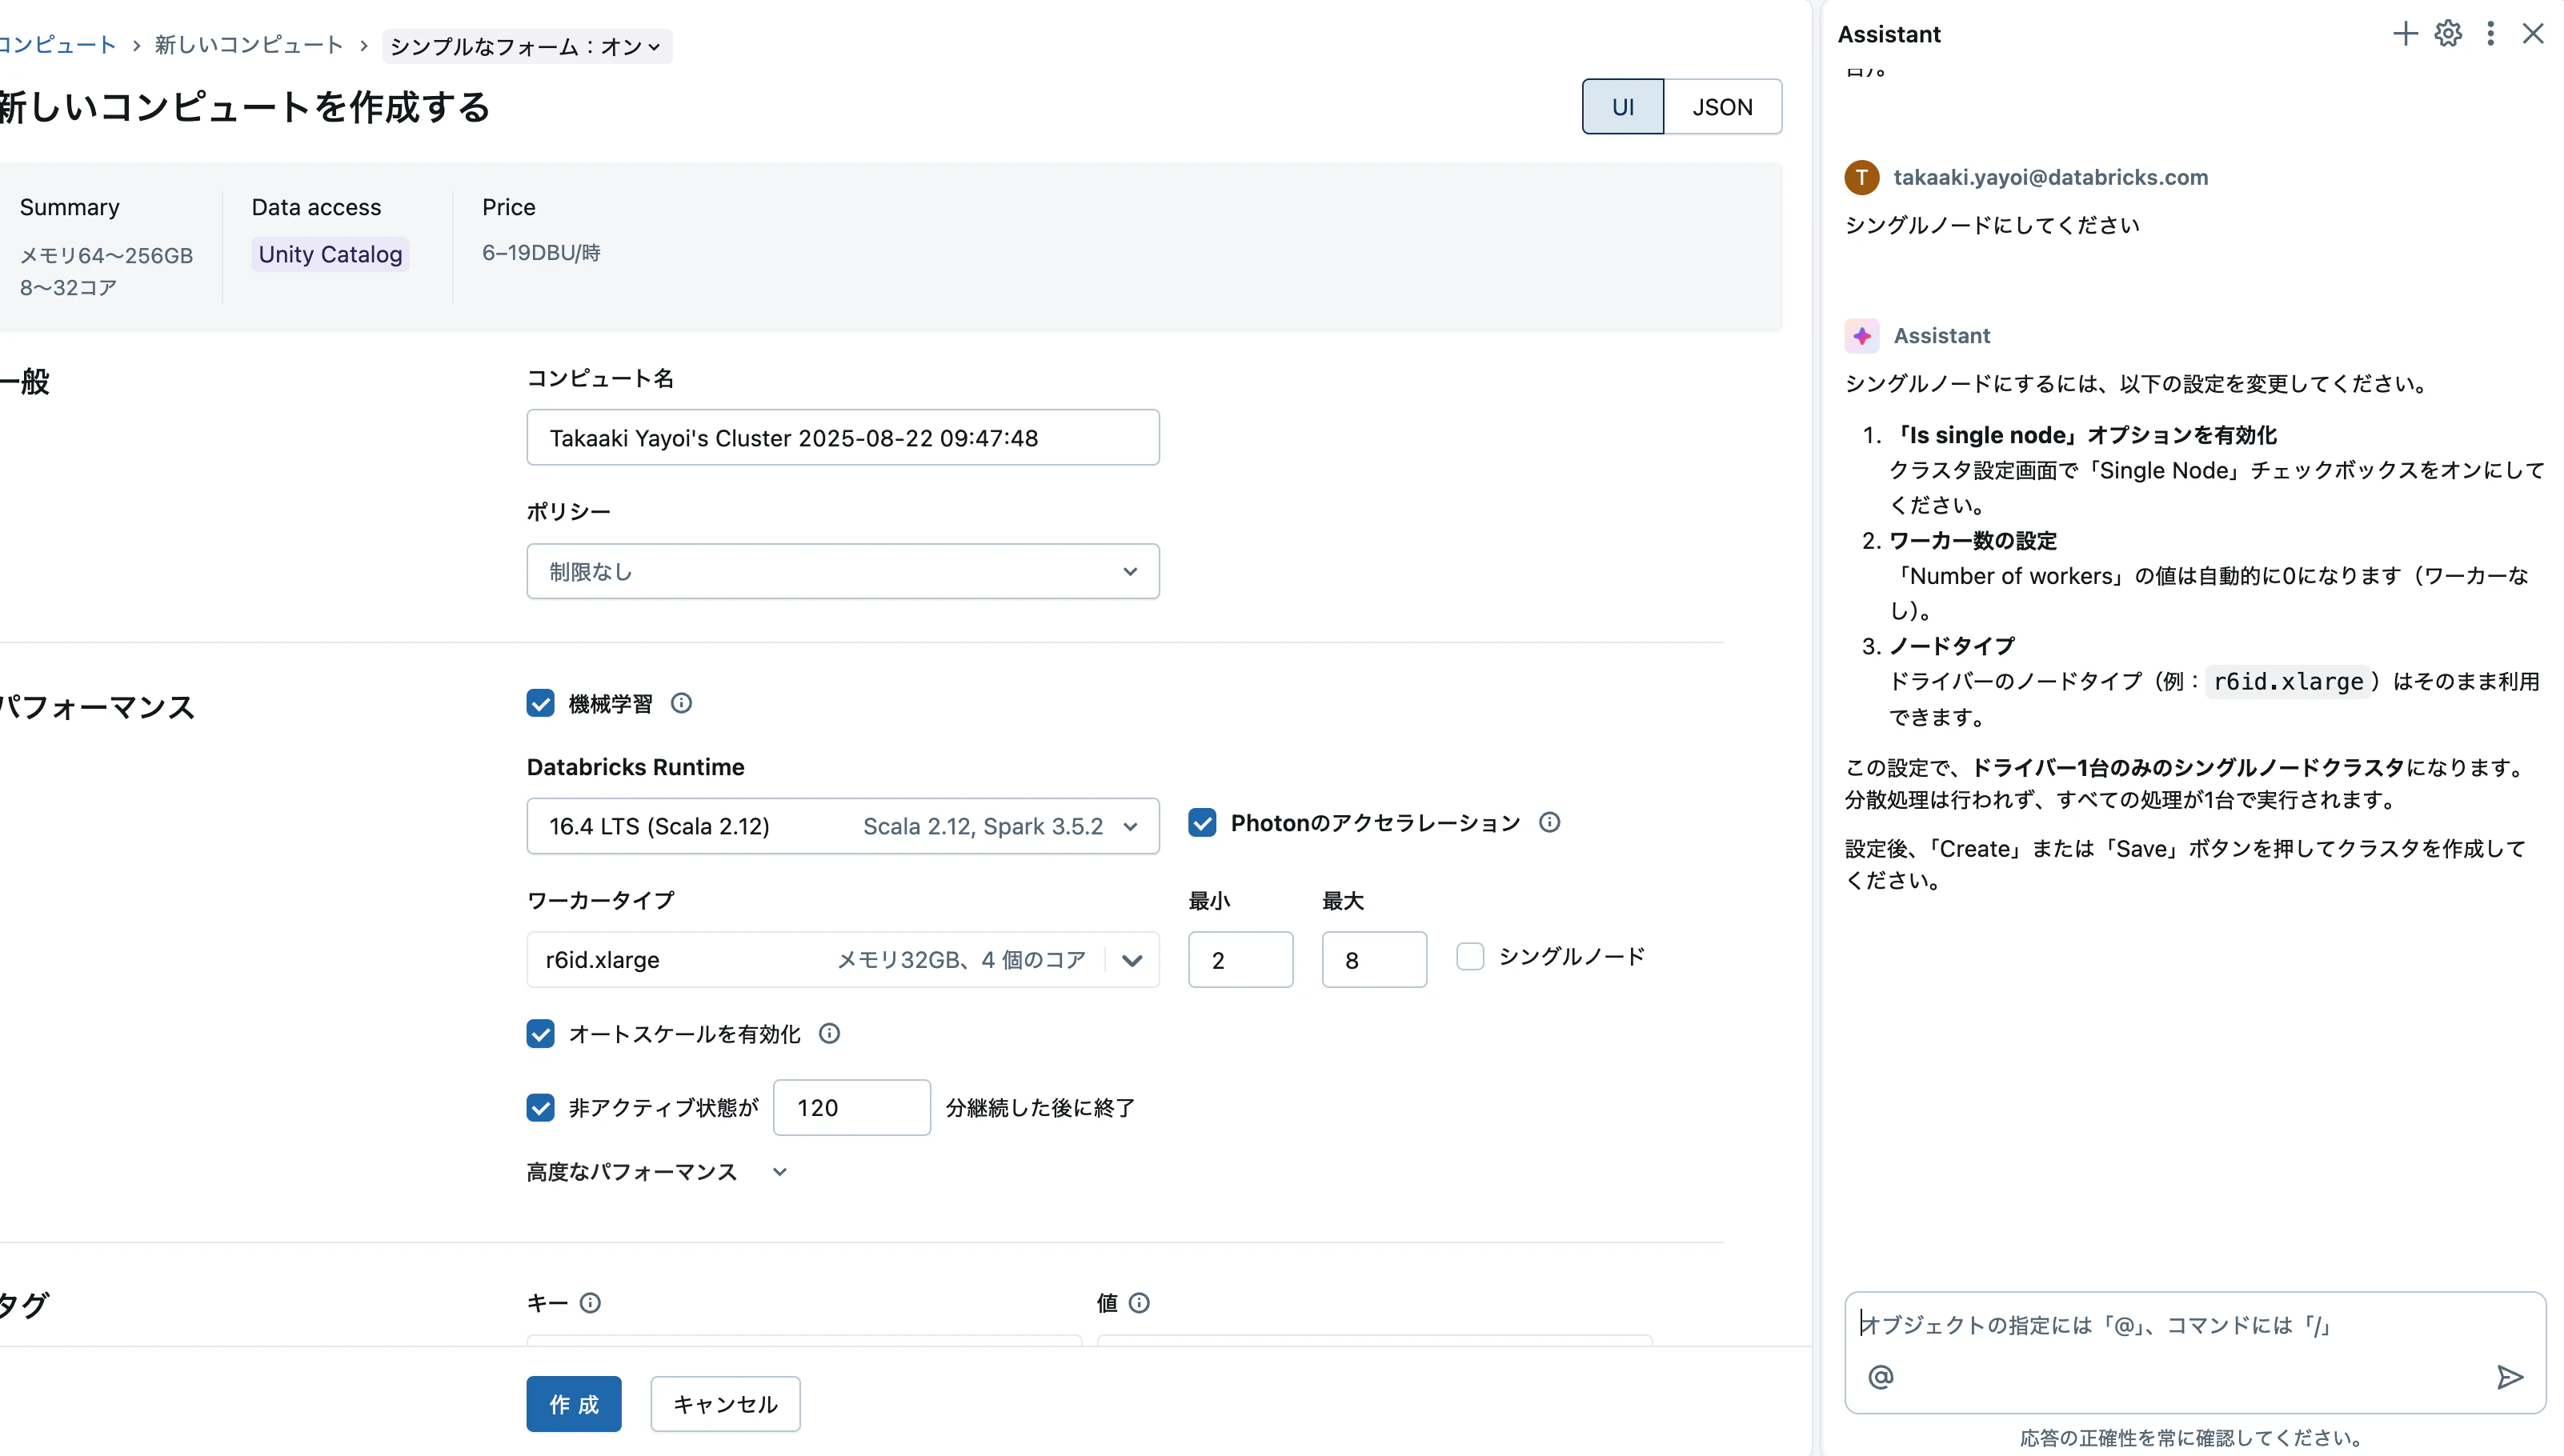Click the r6id.xlarge code snippet in Assistant reply
This screenshot has width=2564, height=1456.
pos(2288,682)
